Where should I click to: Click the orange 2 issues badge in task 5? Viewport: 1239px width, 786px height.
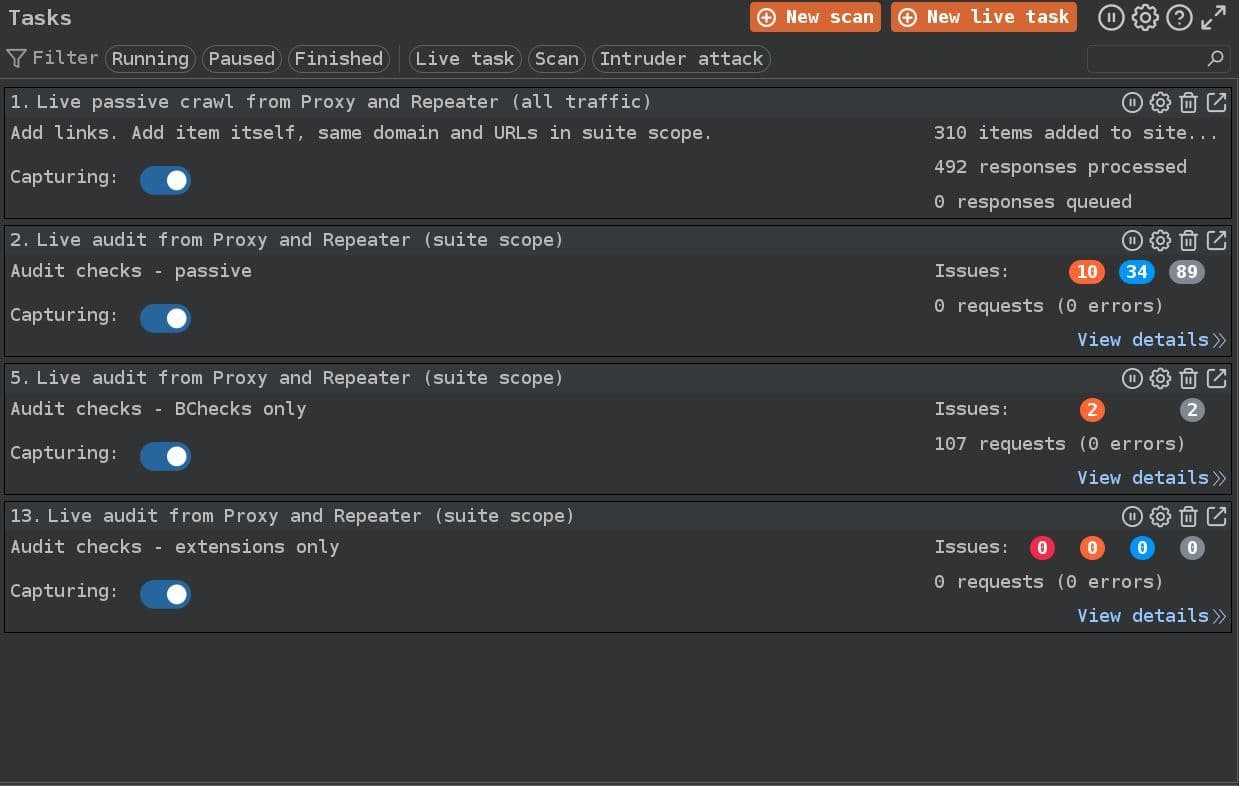[x=1092, y=410]
